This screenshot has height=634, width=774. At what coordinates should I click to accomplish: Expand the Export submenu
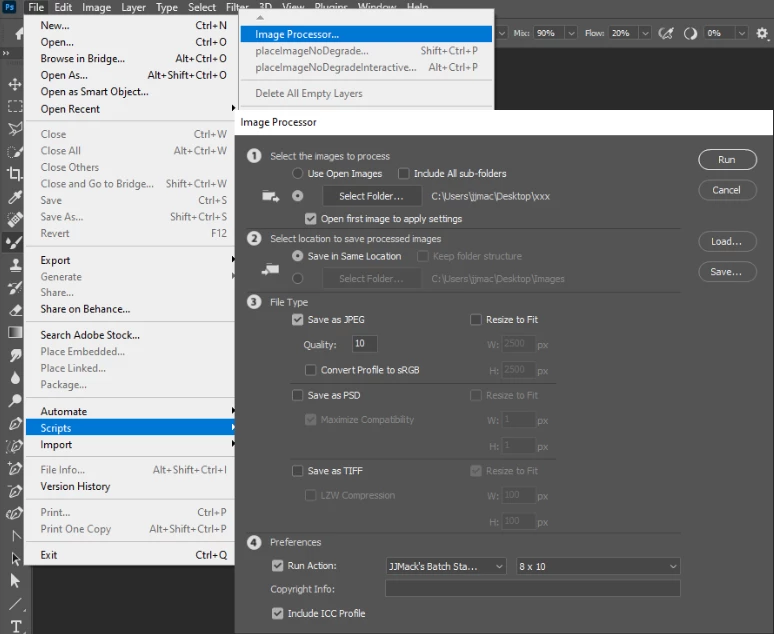[x=130, y=260]
